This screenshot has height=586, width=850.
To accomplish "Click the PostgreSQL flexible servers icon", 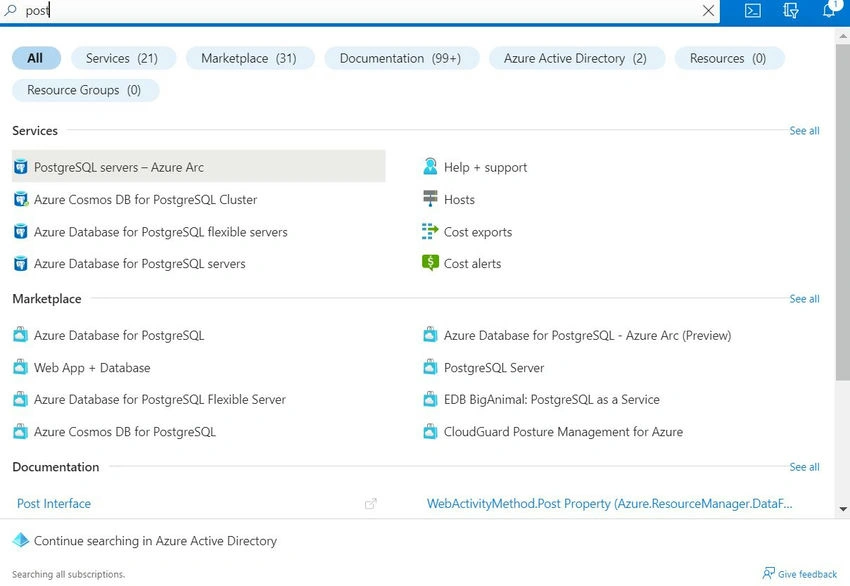I will tap(21, 231).
